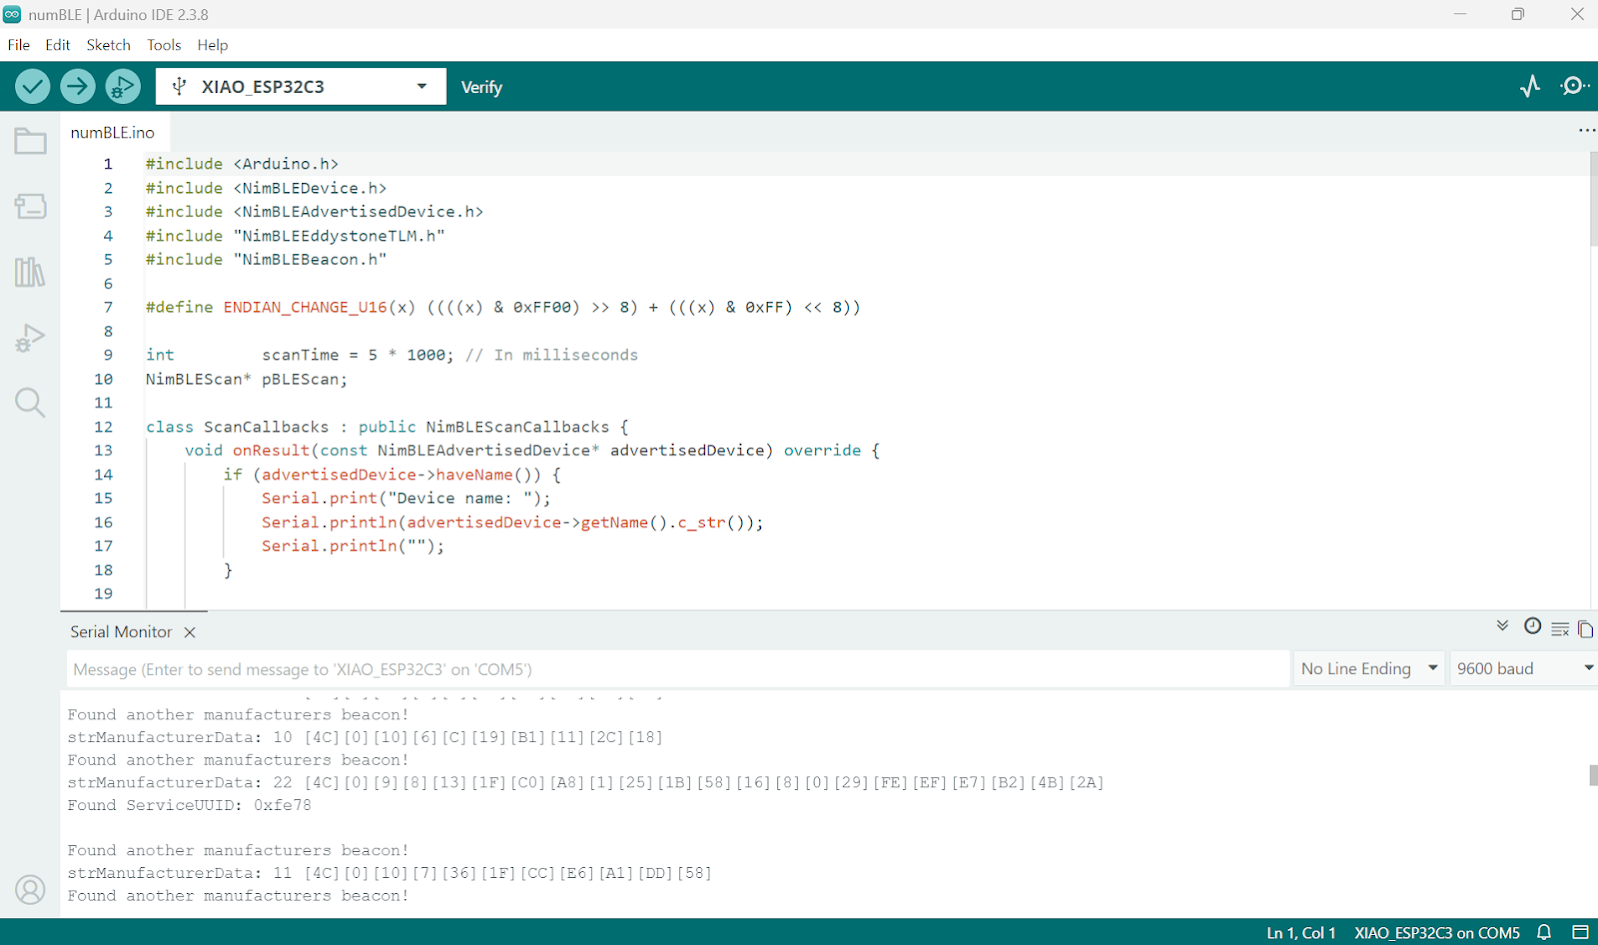The image size is (1598, 945).
Task: Click the #include <Arduino.h> line
Action: pyautogui.click(x=242, y=164)
